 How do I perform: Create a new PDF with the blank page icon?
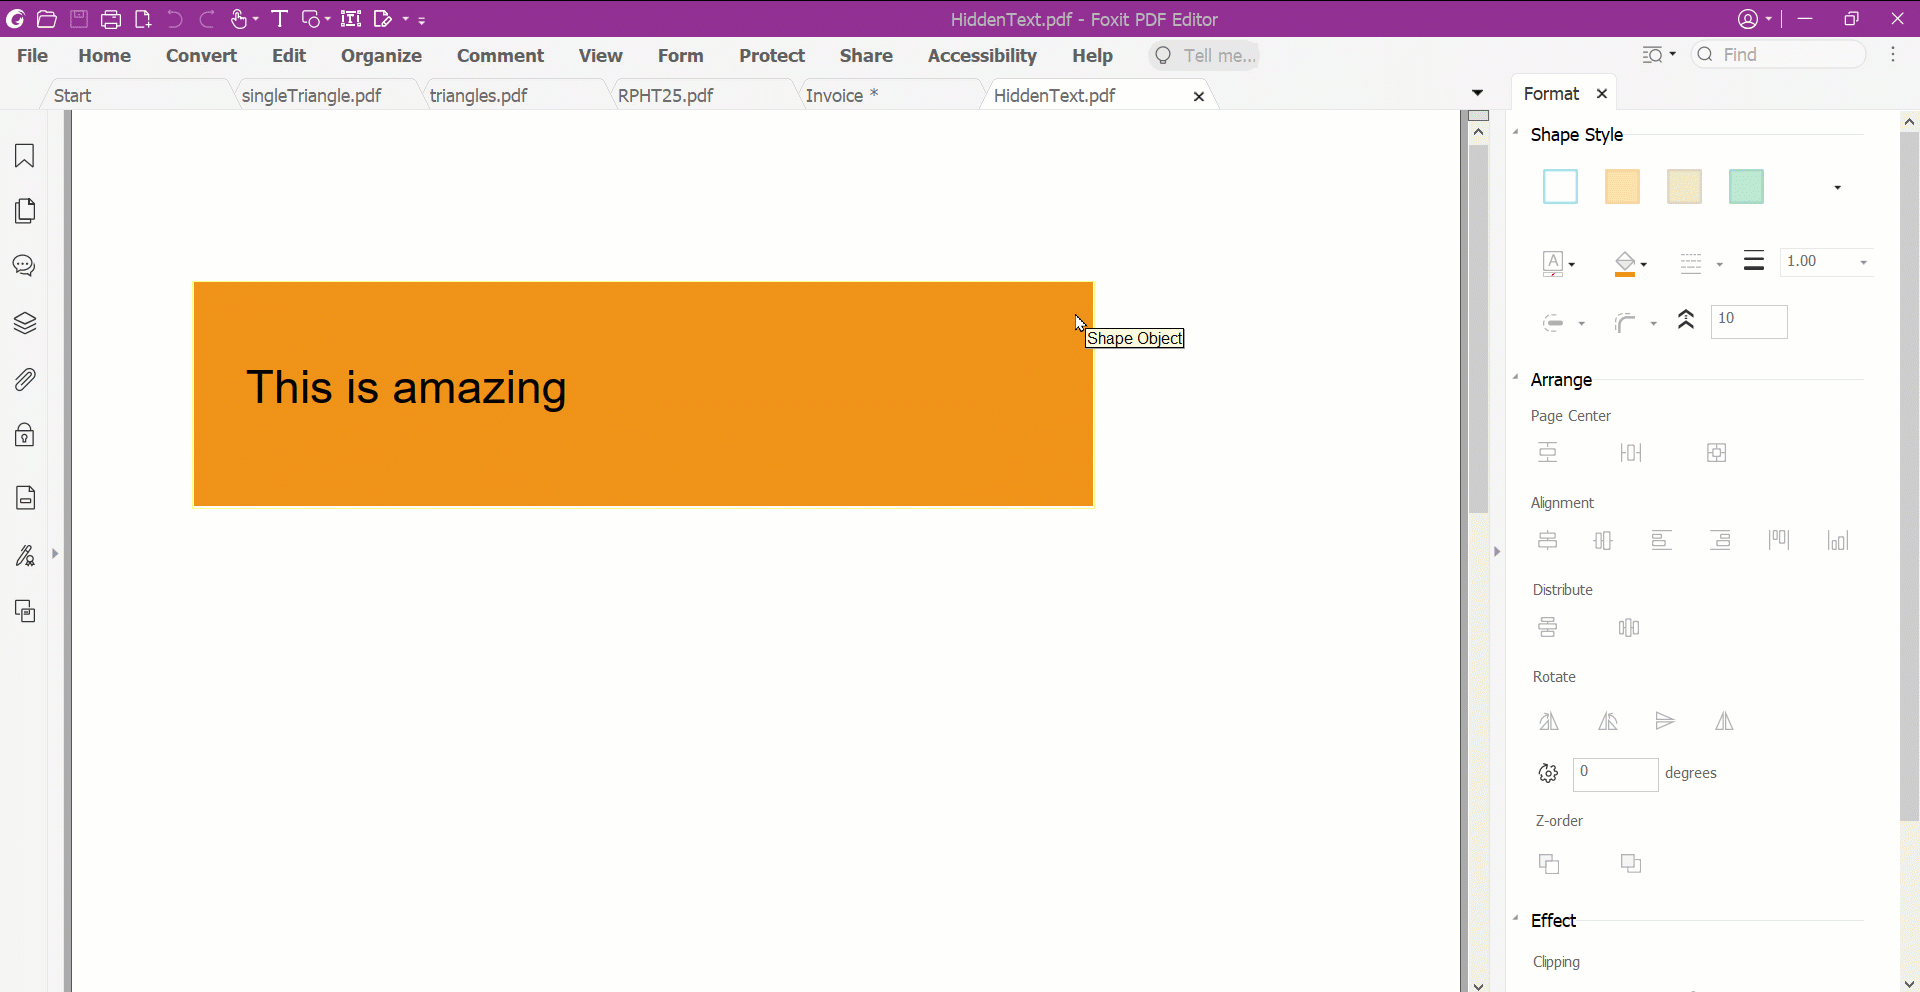(143, 19)
